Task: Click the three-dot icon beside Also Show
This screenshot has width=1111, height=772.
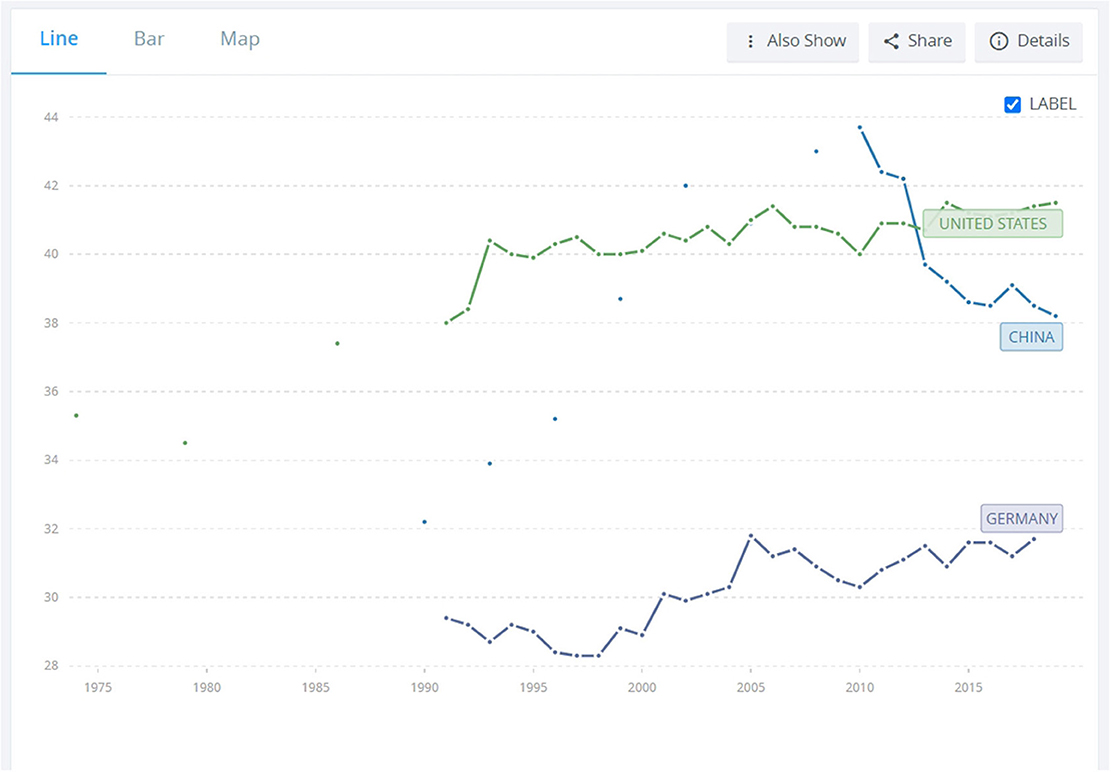Action: (x=750, y=42)
